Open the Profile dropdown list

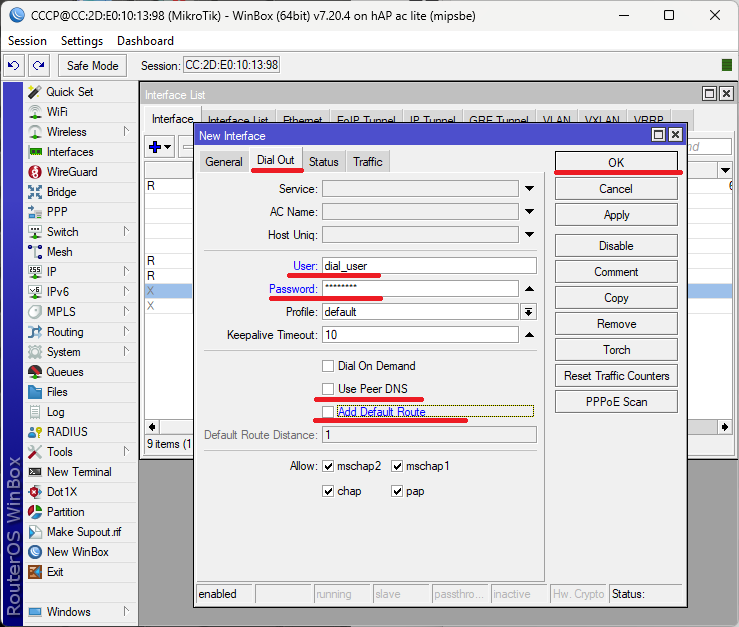coord(528,312)
